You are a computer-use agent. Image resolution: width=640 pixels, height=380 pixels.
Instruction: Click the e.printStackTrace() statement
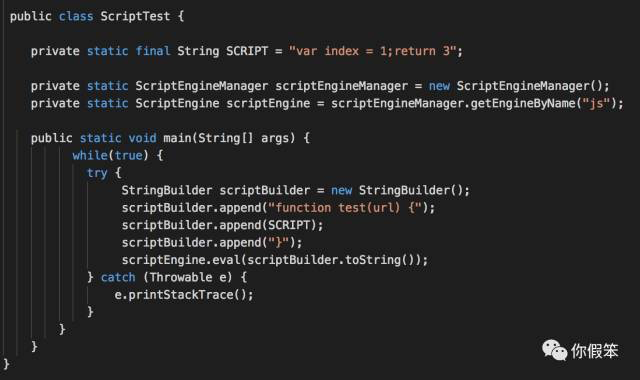pyautogui.click(x=184, y=295)
